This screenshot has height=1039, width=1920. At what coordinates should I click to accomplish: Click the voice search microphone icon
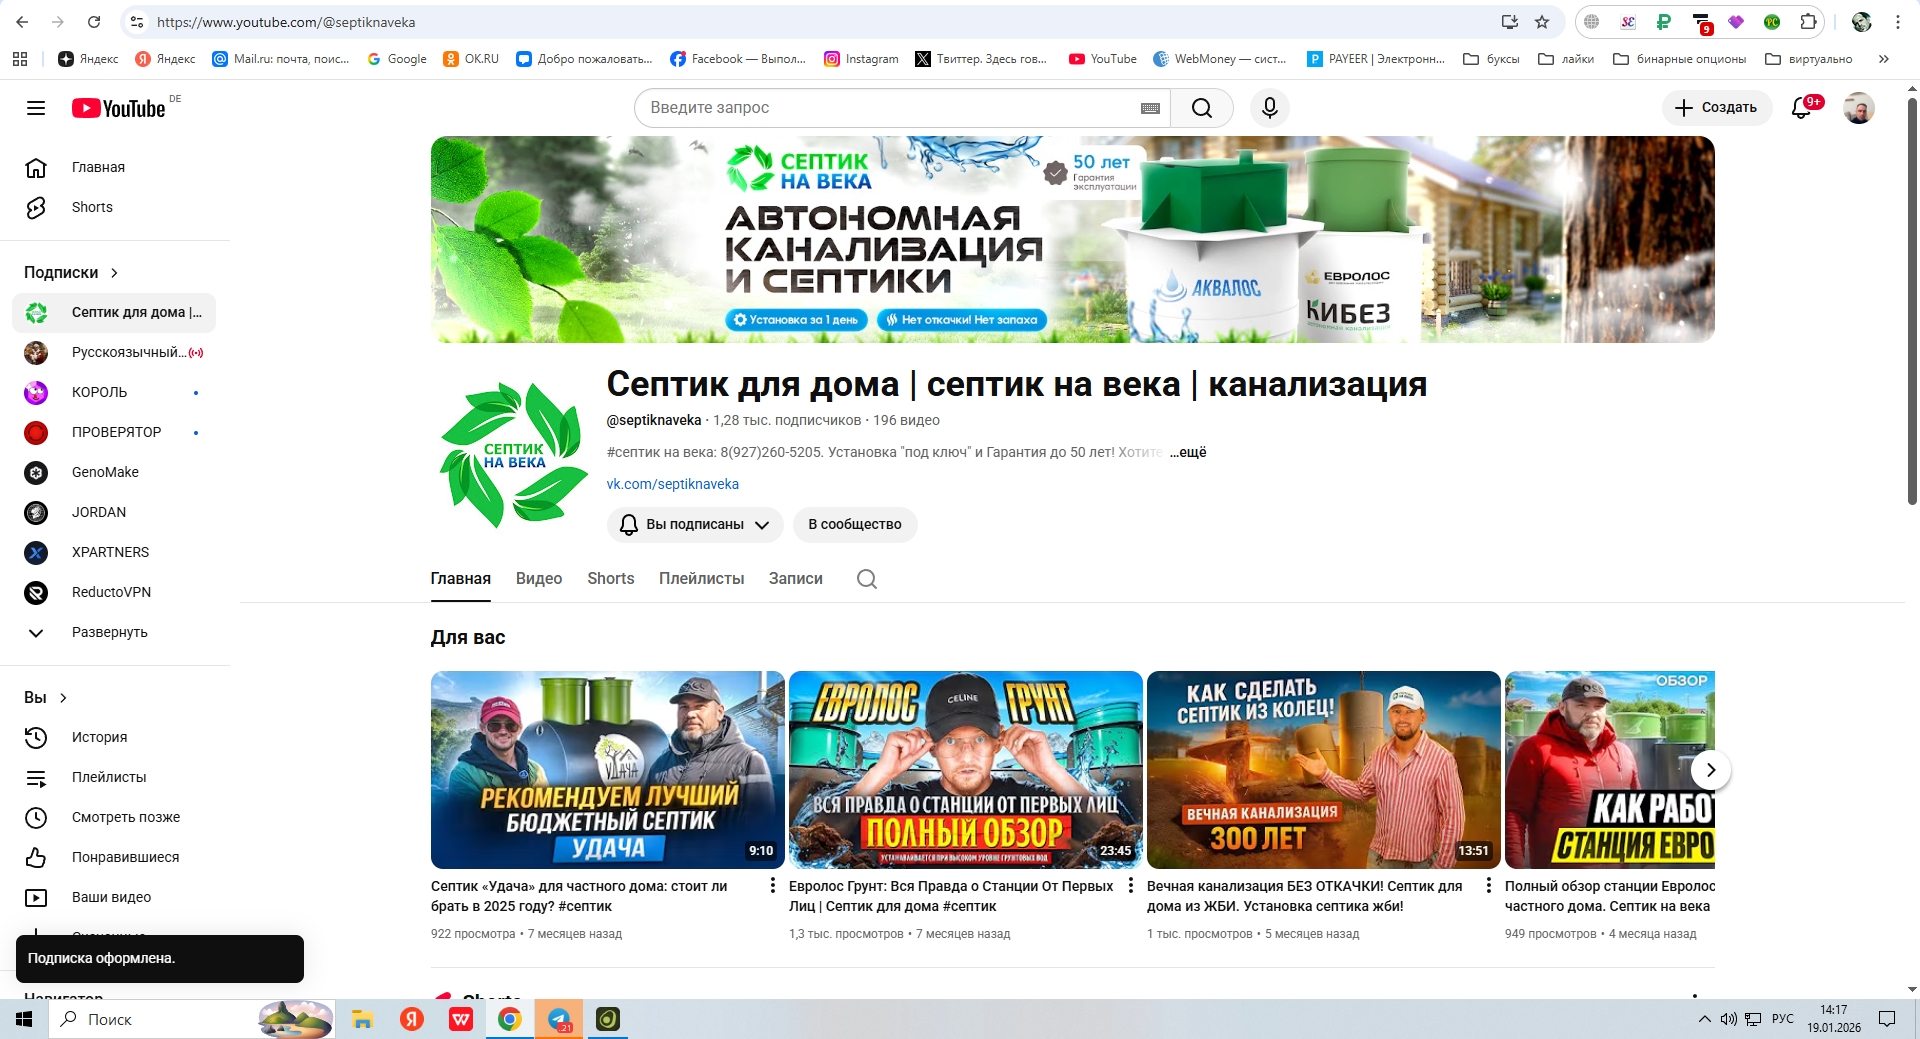[x=1269, y=108]
